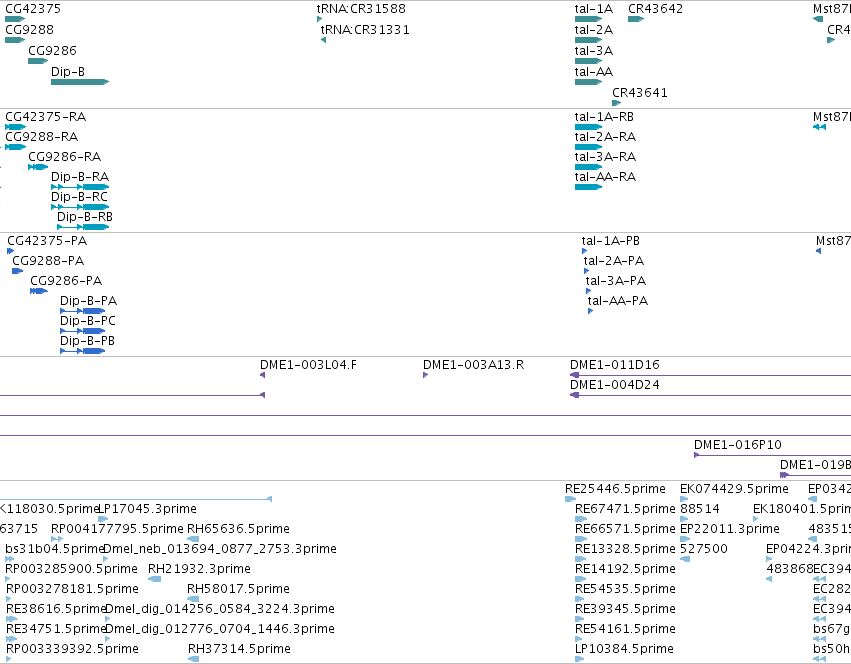
Task: Click the tal-AA gene label
Action: [x=594, y=72]
